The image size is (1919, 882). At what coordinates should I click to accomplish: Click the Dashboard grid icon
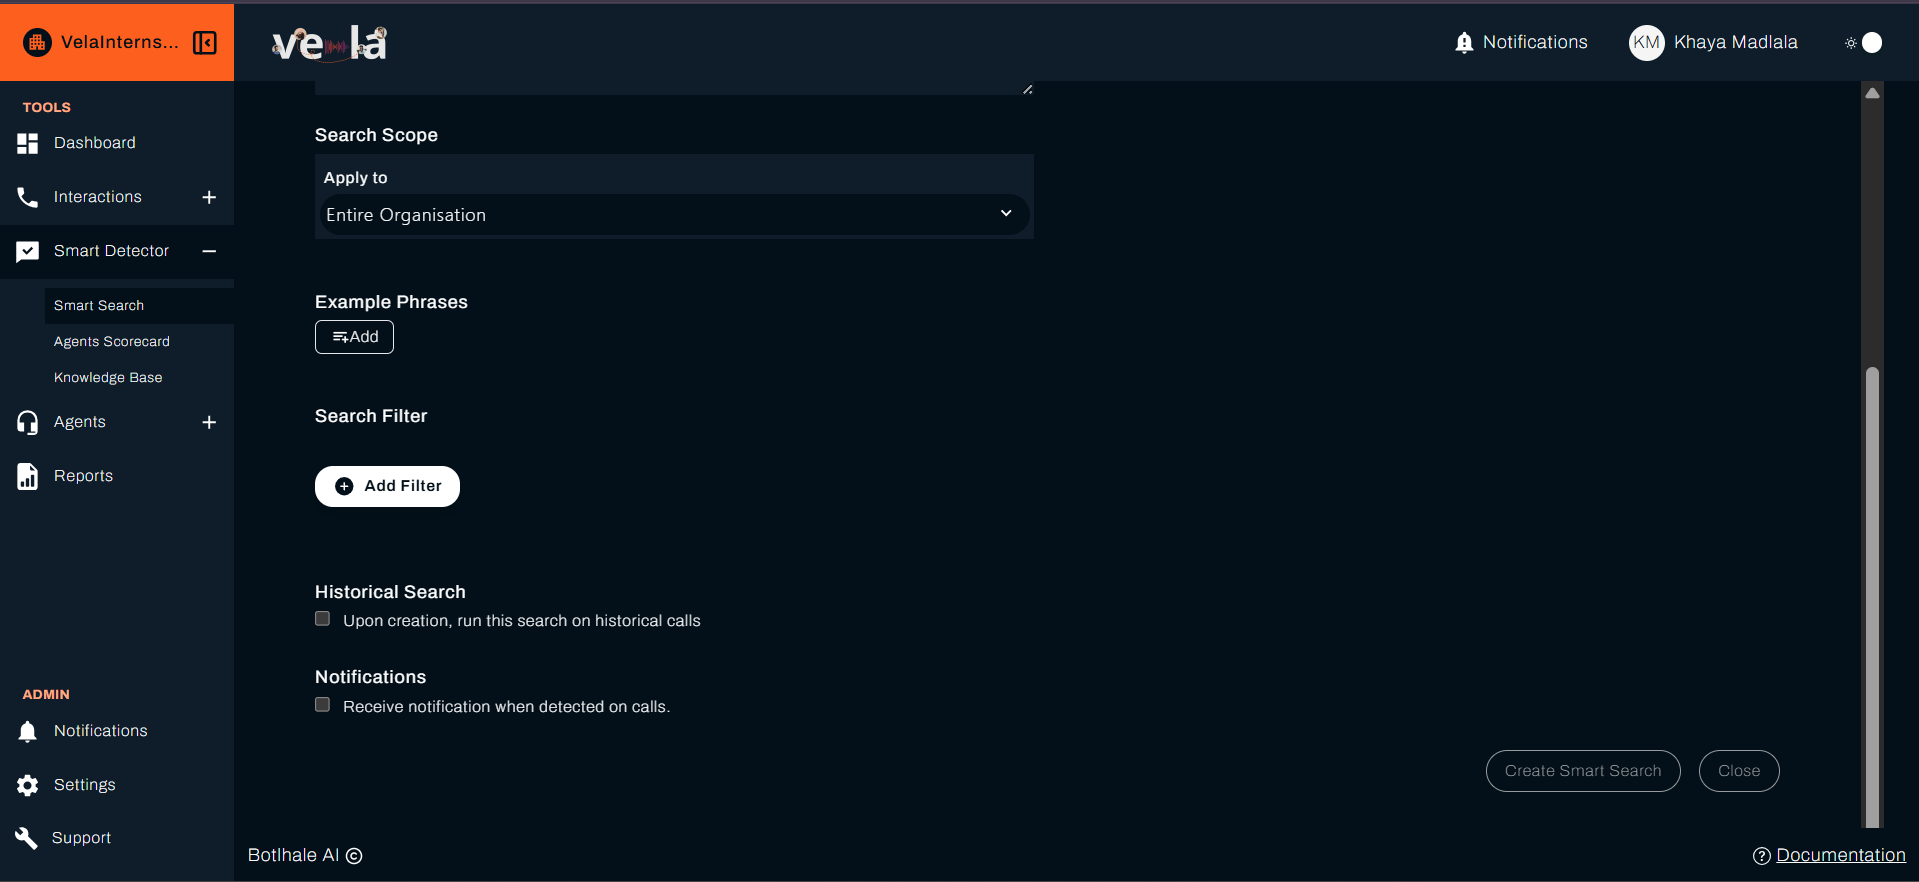(27, 143)
